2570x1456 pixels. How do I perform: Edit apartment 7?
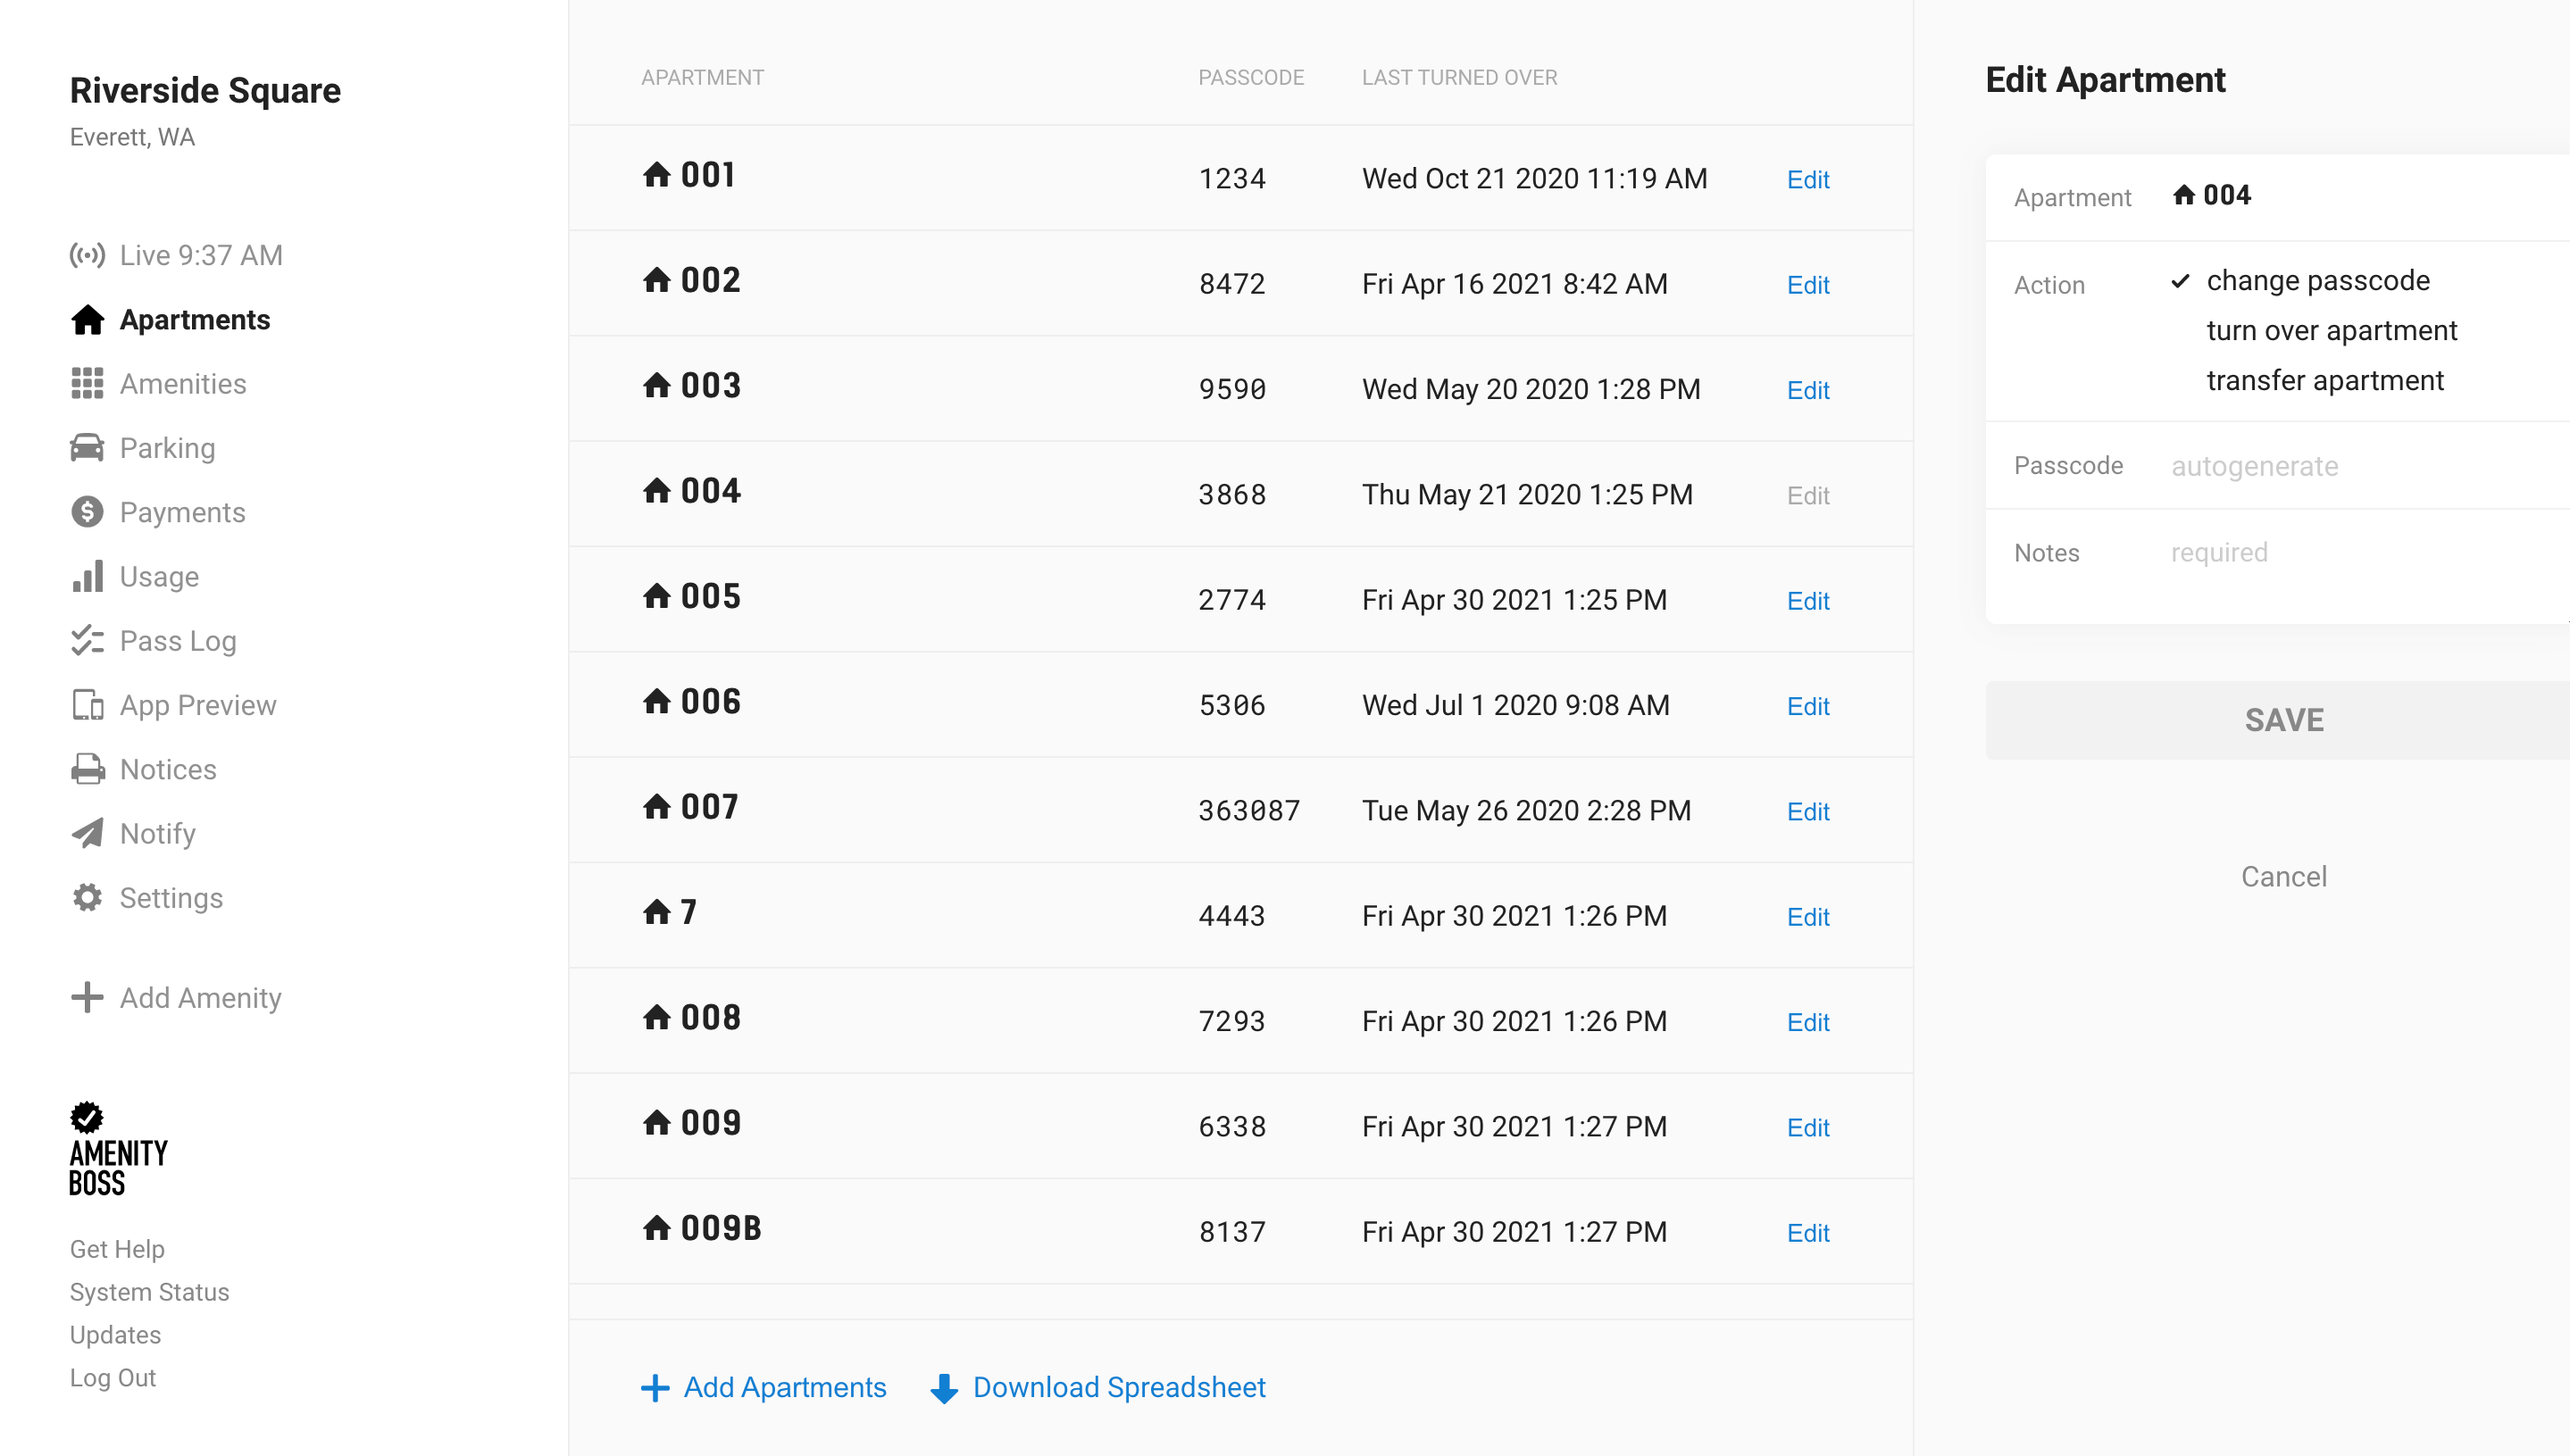pos(1807,917)
